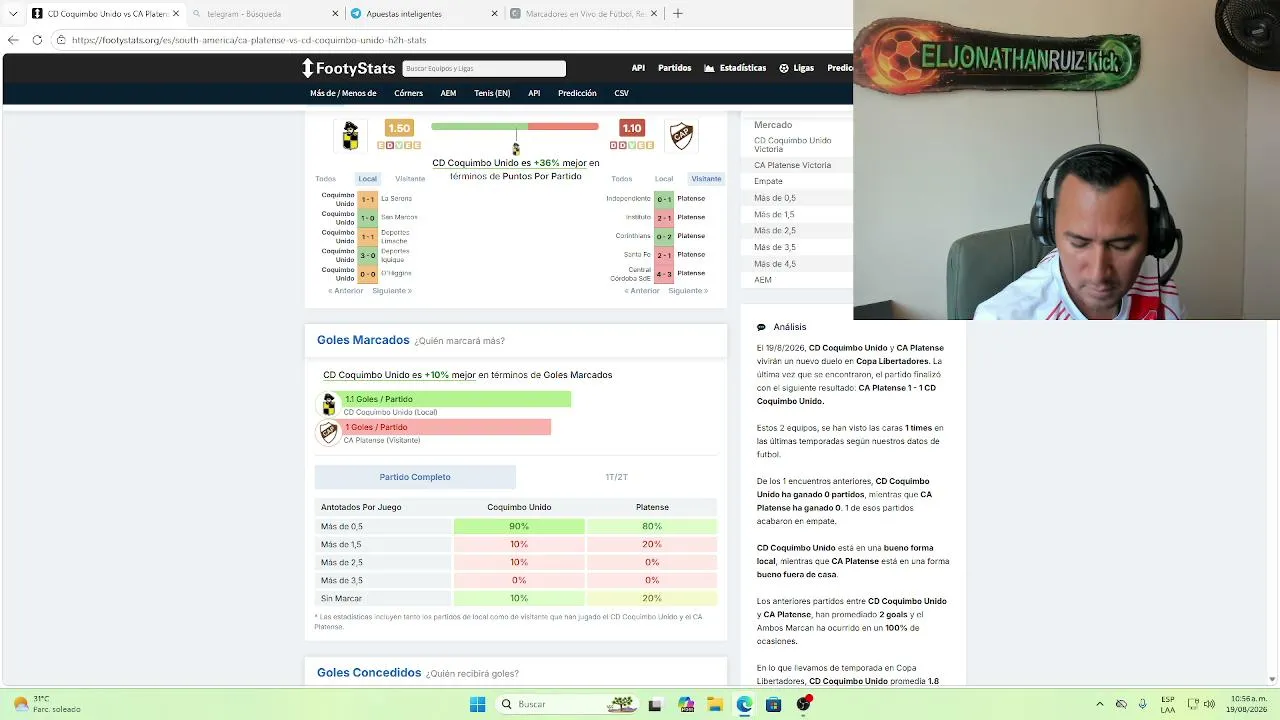Open the browser tab search dropdown
The image size is (1280, 720).
coord(13,14)
